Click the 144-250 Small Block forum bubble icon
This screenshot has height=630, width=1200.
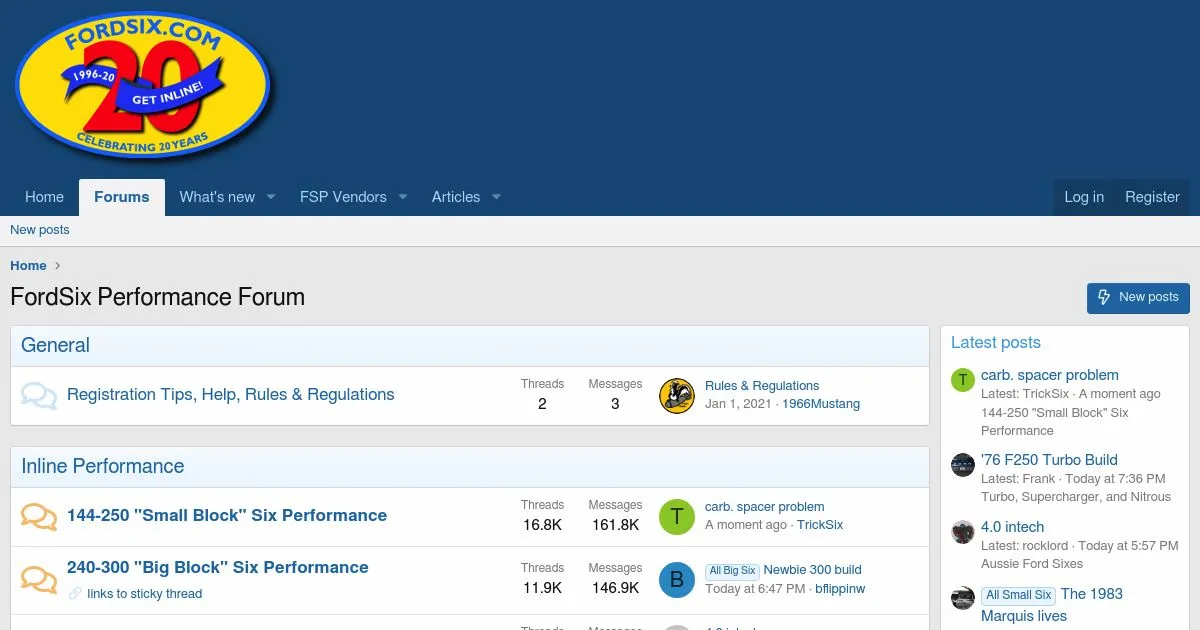[x=39, y=517]
